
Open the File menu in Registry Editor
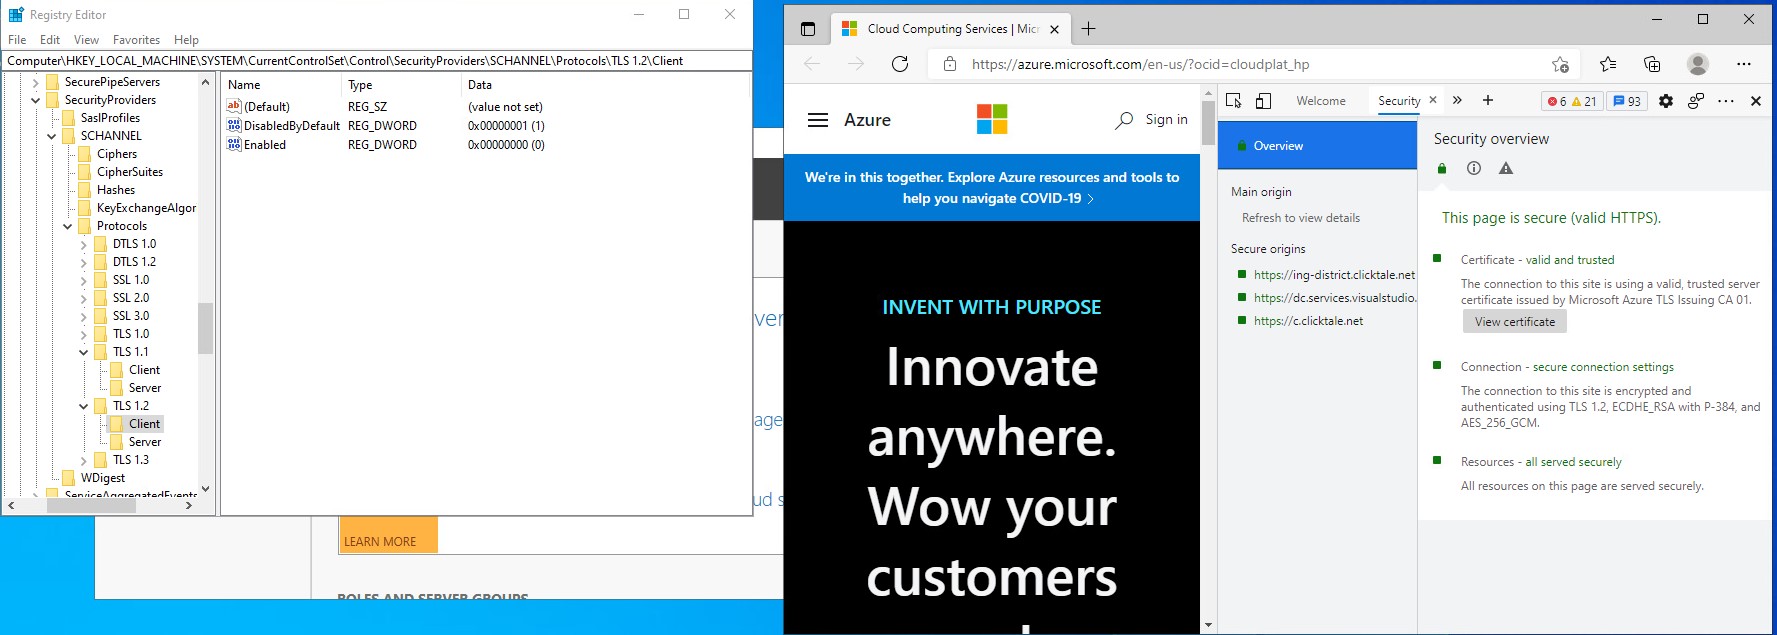point(17,40)
